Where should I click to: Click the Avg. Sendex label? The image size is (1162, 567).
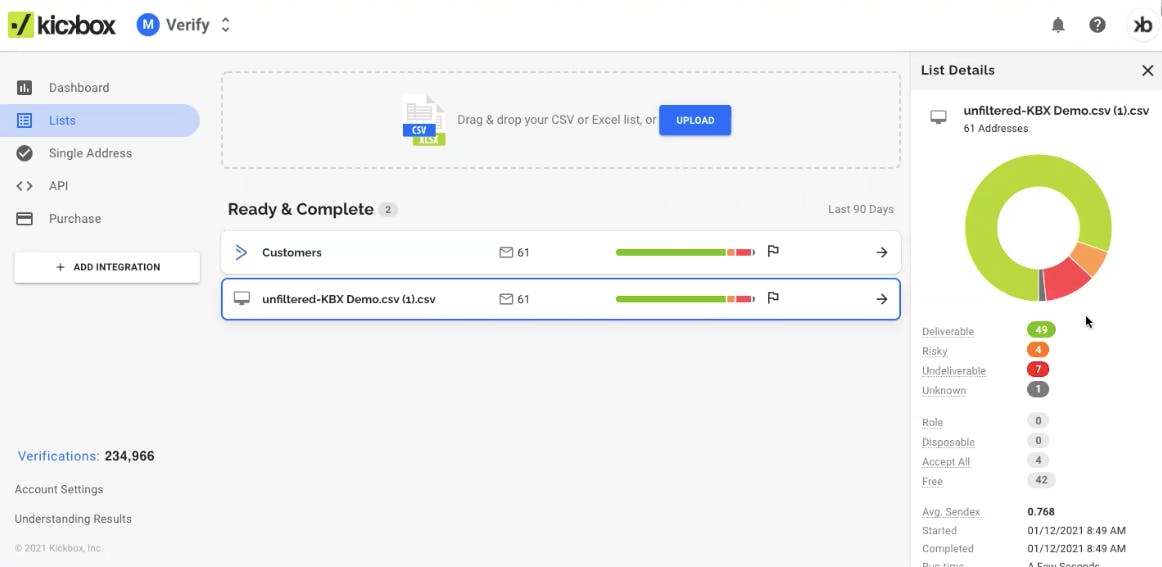951,512
